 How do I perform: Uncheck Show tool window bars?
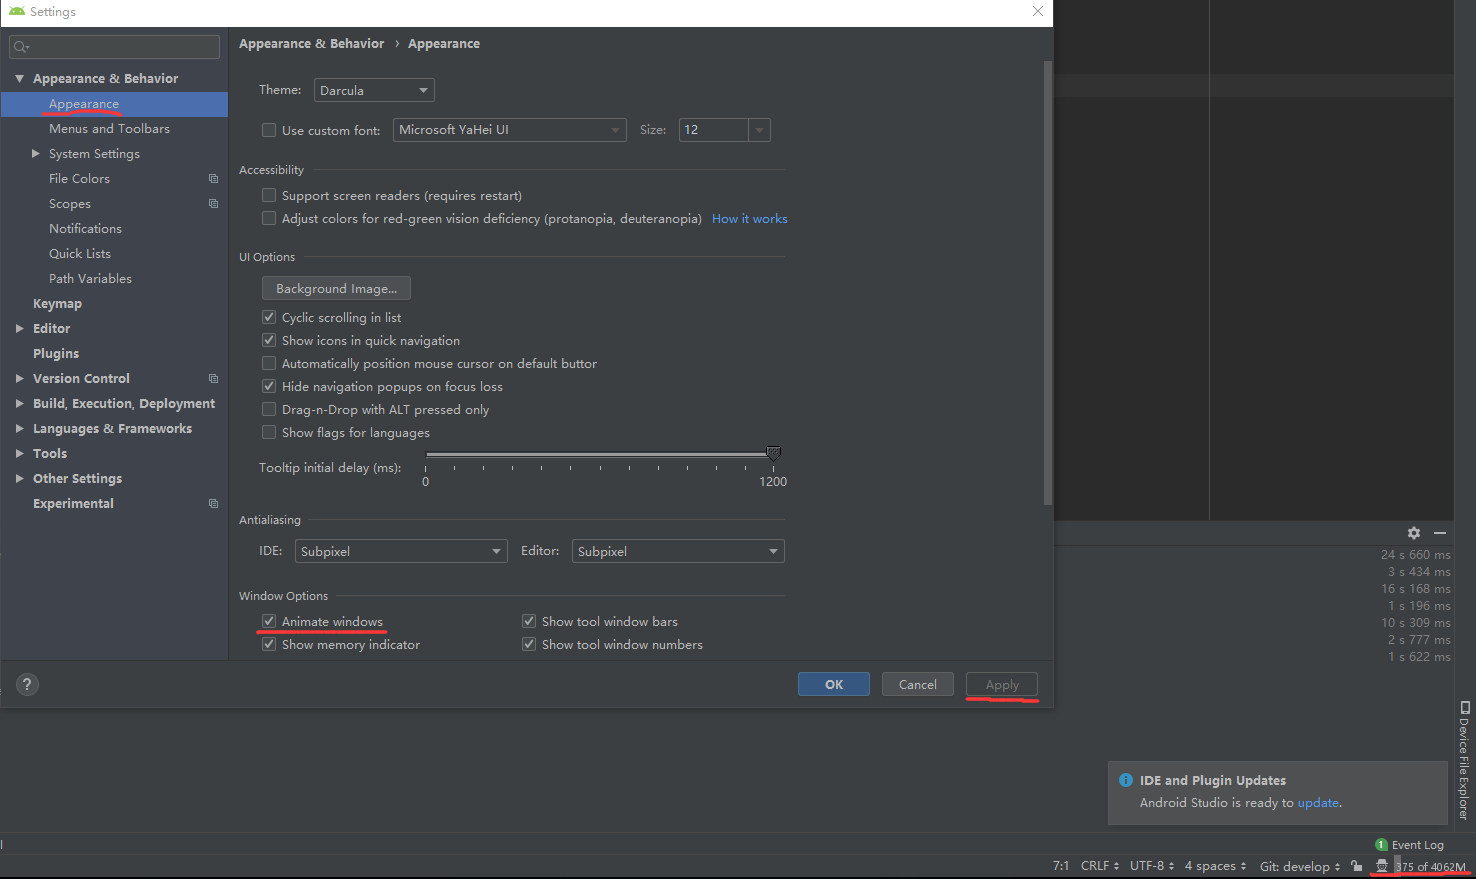[x=529, y=621]
